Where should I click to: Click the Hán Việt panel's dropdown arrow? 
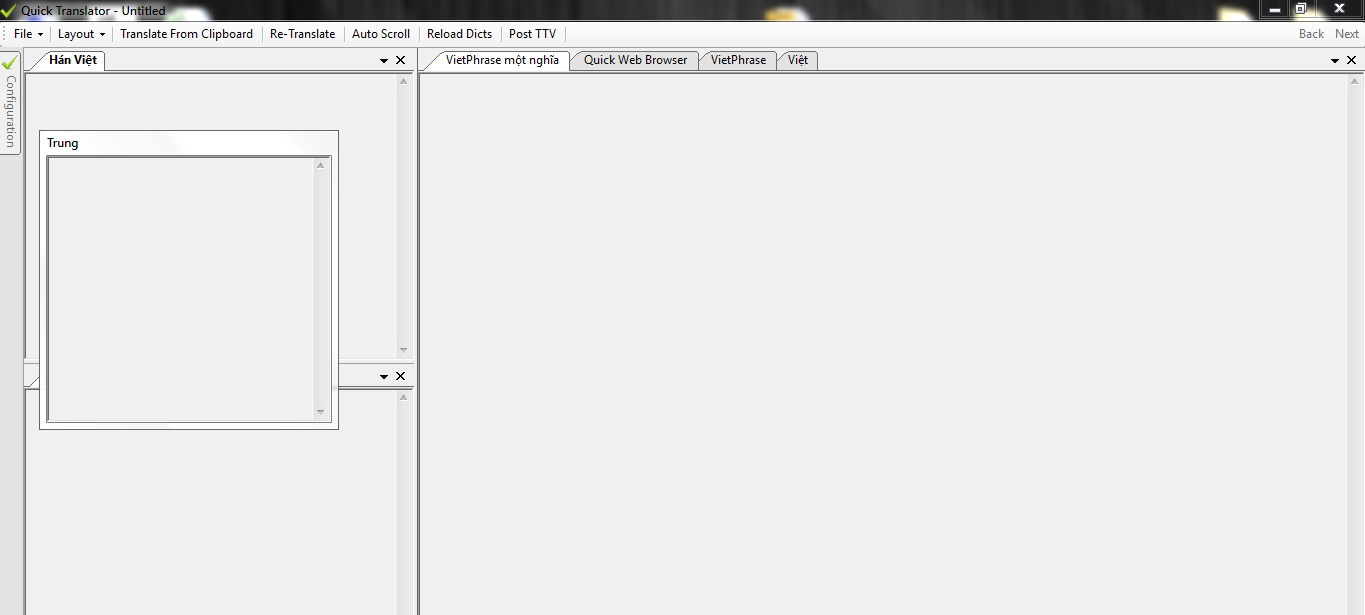pos(384,61)
